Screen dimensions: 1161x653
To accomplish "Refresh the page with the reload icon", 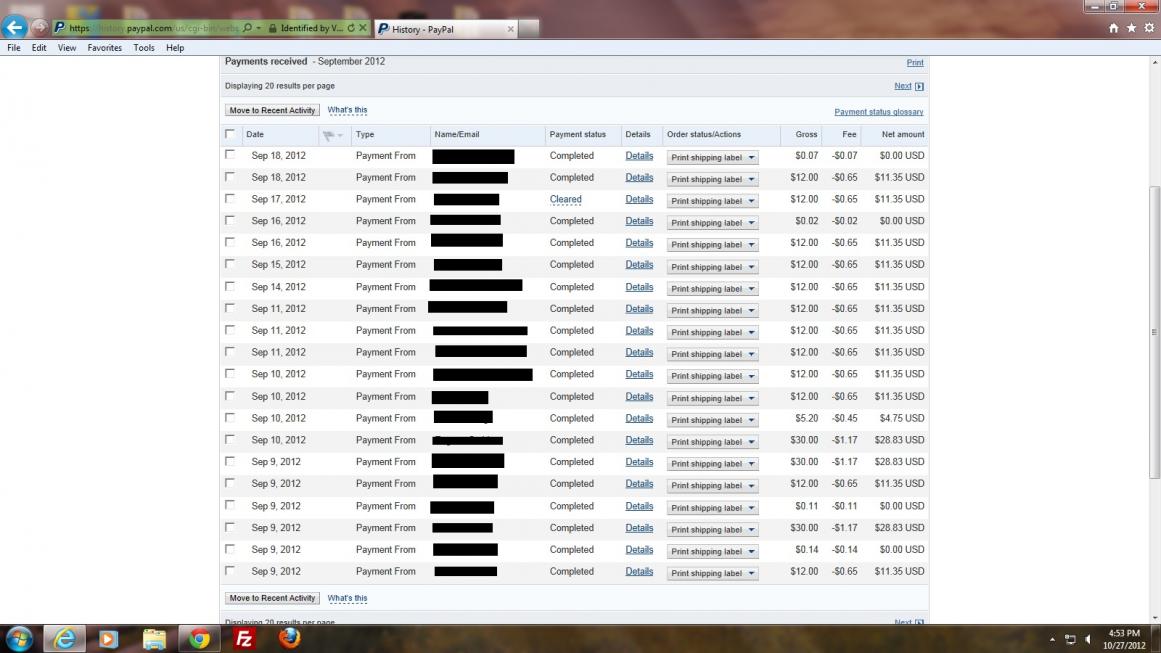I will [351, 28].
